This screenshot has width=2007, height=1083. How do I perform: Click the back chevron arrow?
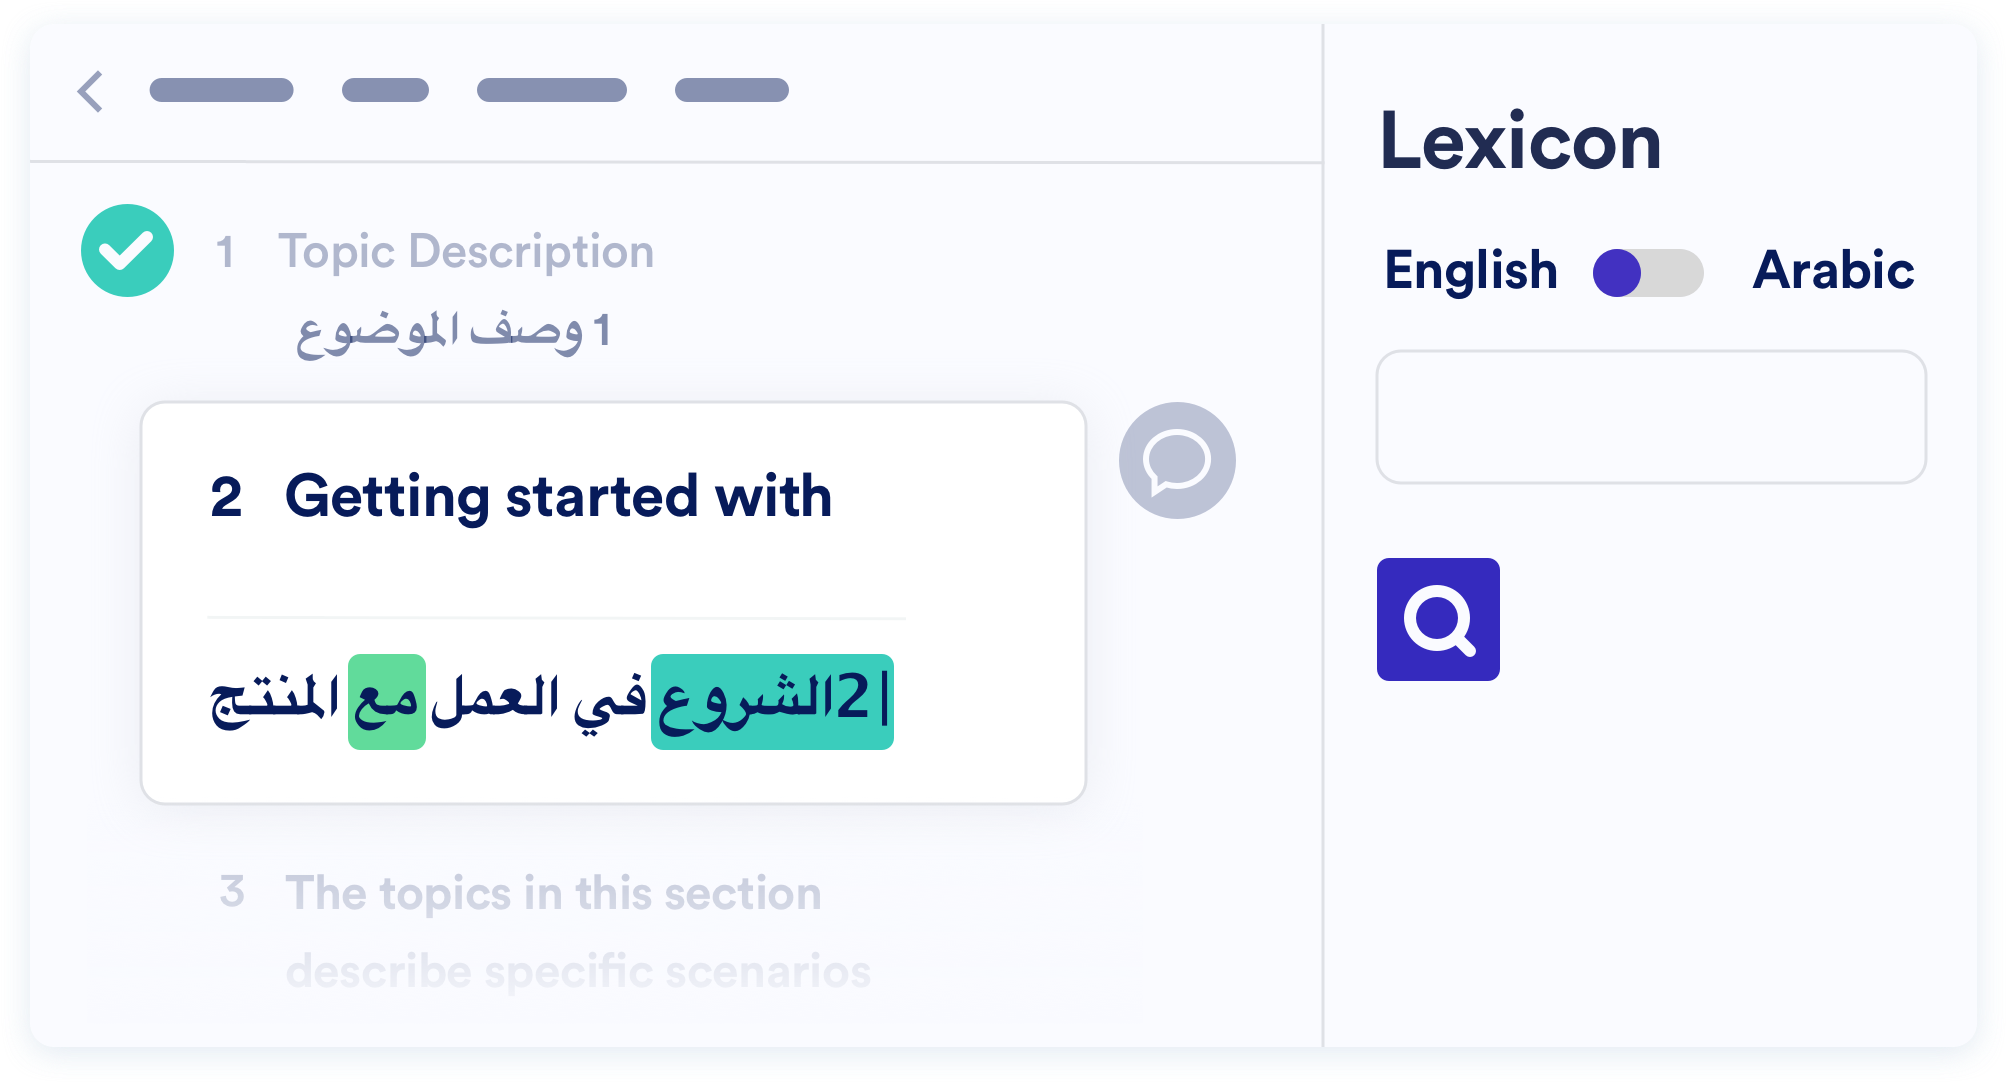click(91, 91)
